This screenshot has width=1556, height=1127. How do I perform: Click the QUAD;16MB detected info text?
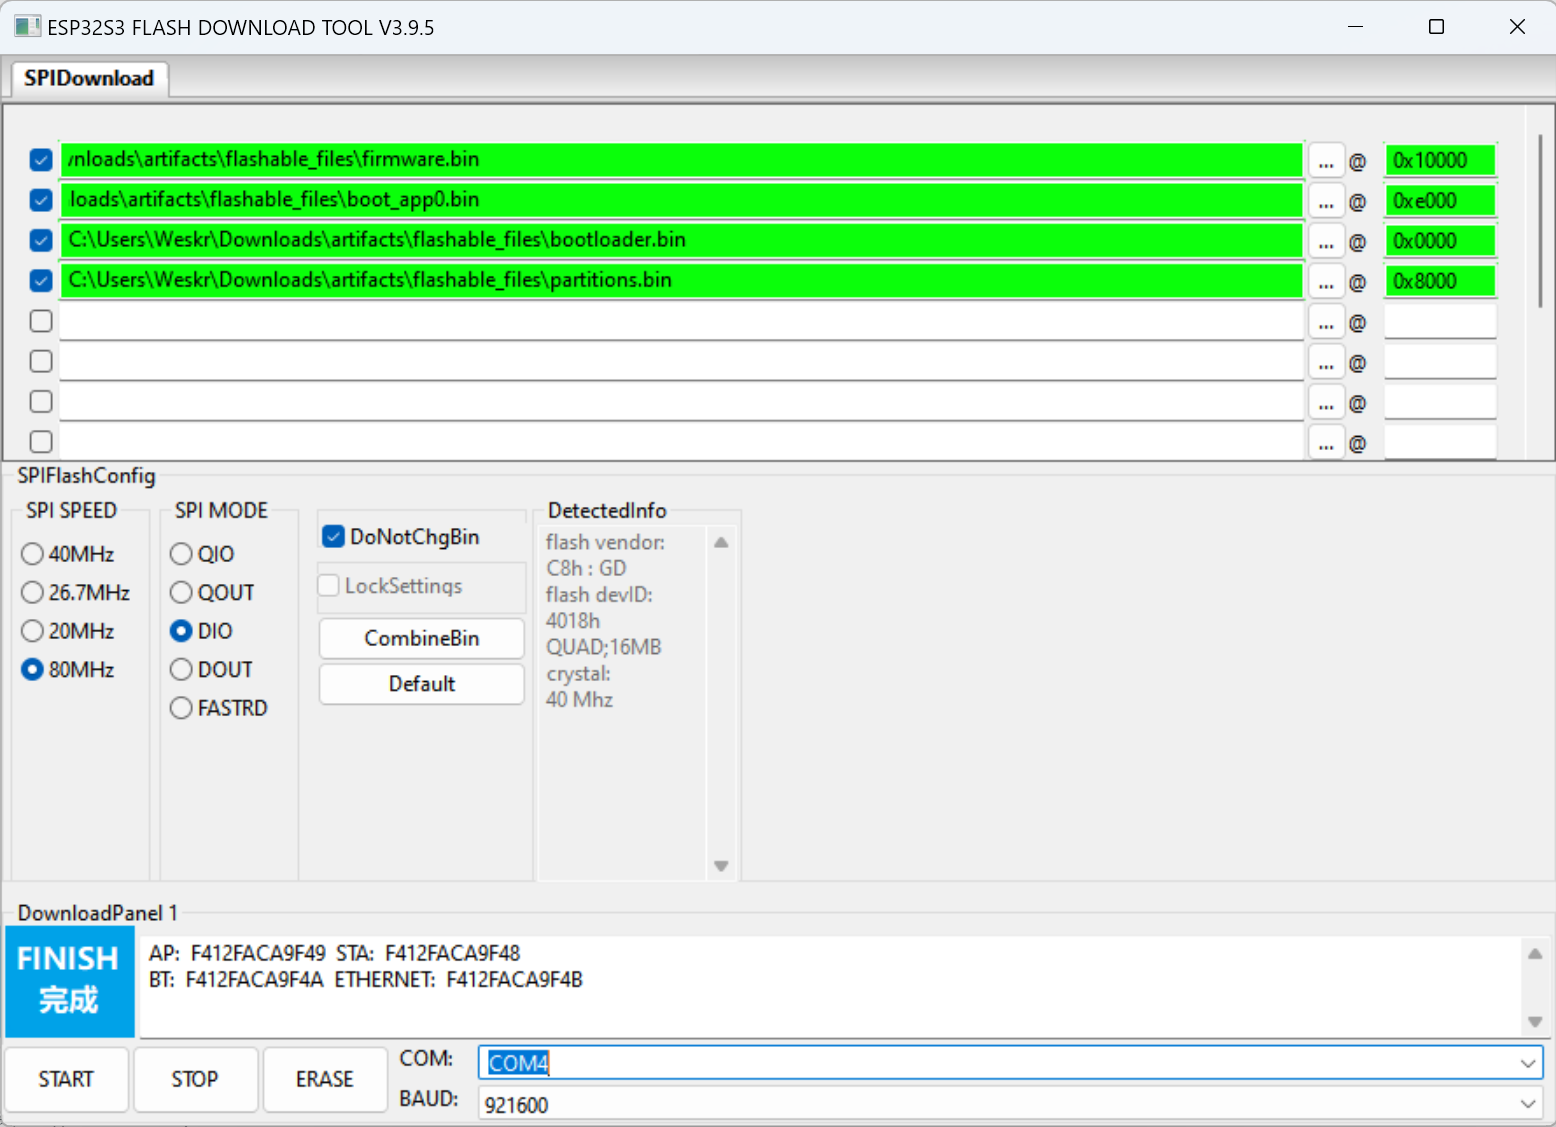pyautogui.click(x=604, y=647)
